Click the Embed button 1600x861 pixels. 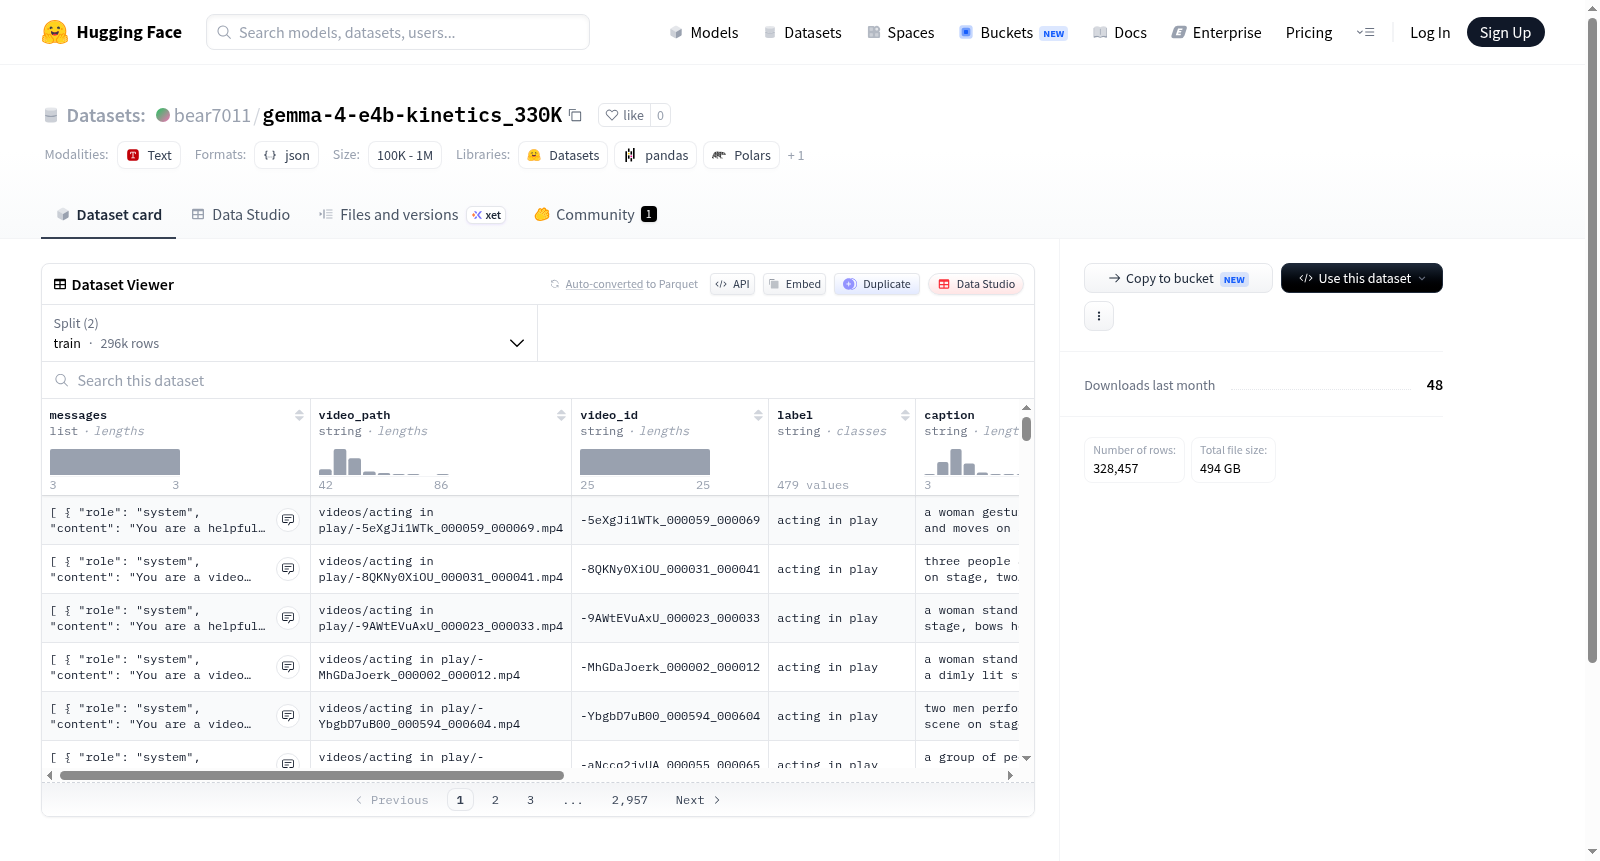[x=794, y=284]
